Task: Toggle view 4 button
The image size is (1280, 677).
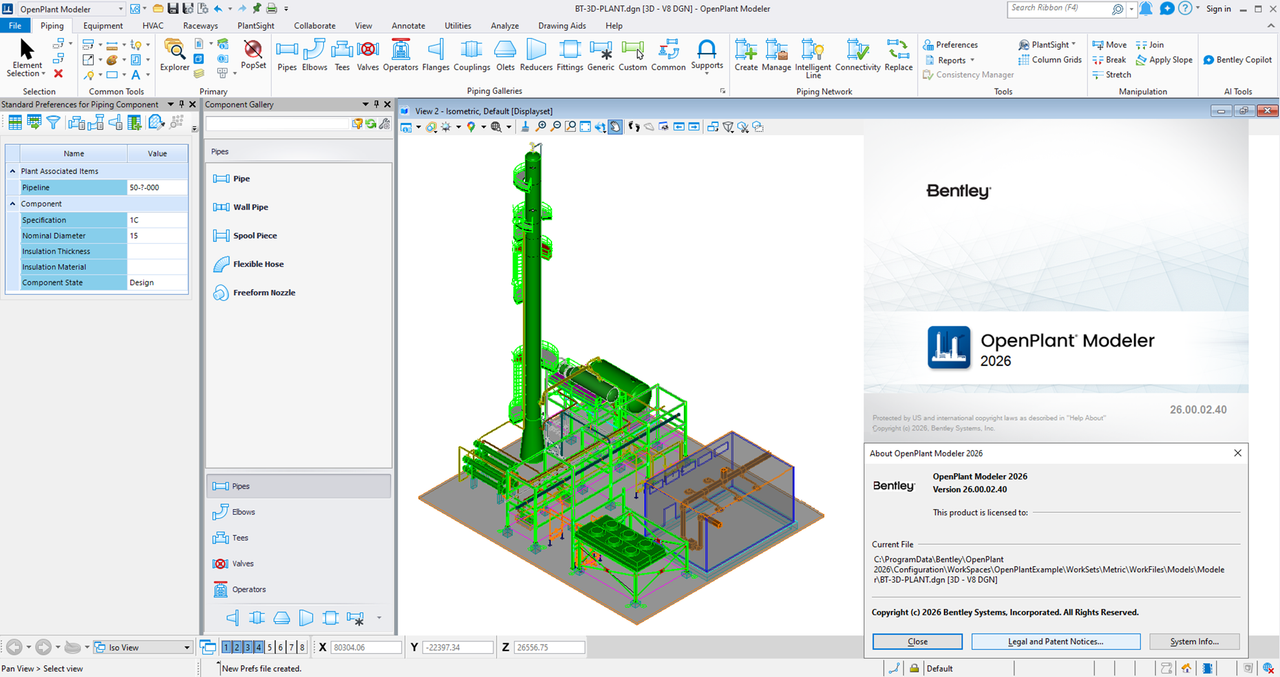Action: click(259, 647)
